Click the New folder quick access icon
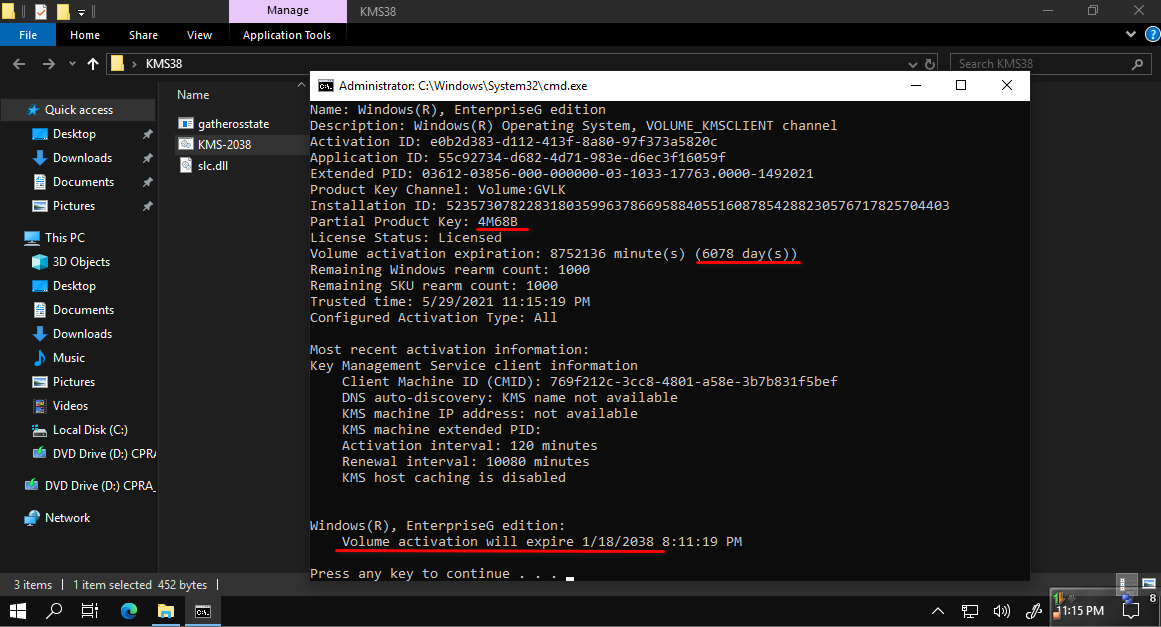Screen dimensions: 1161x627 [x=63, y=11]
